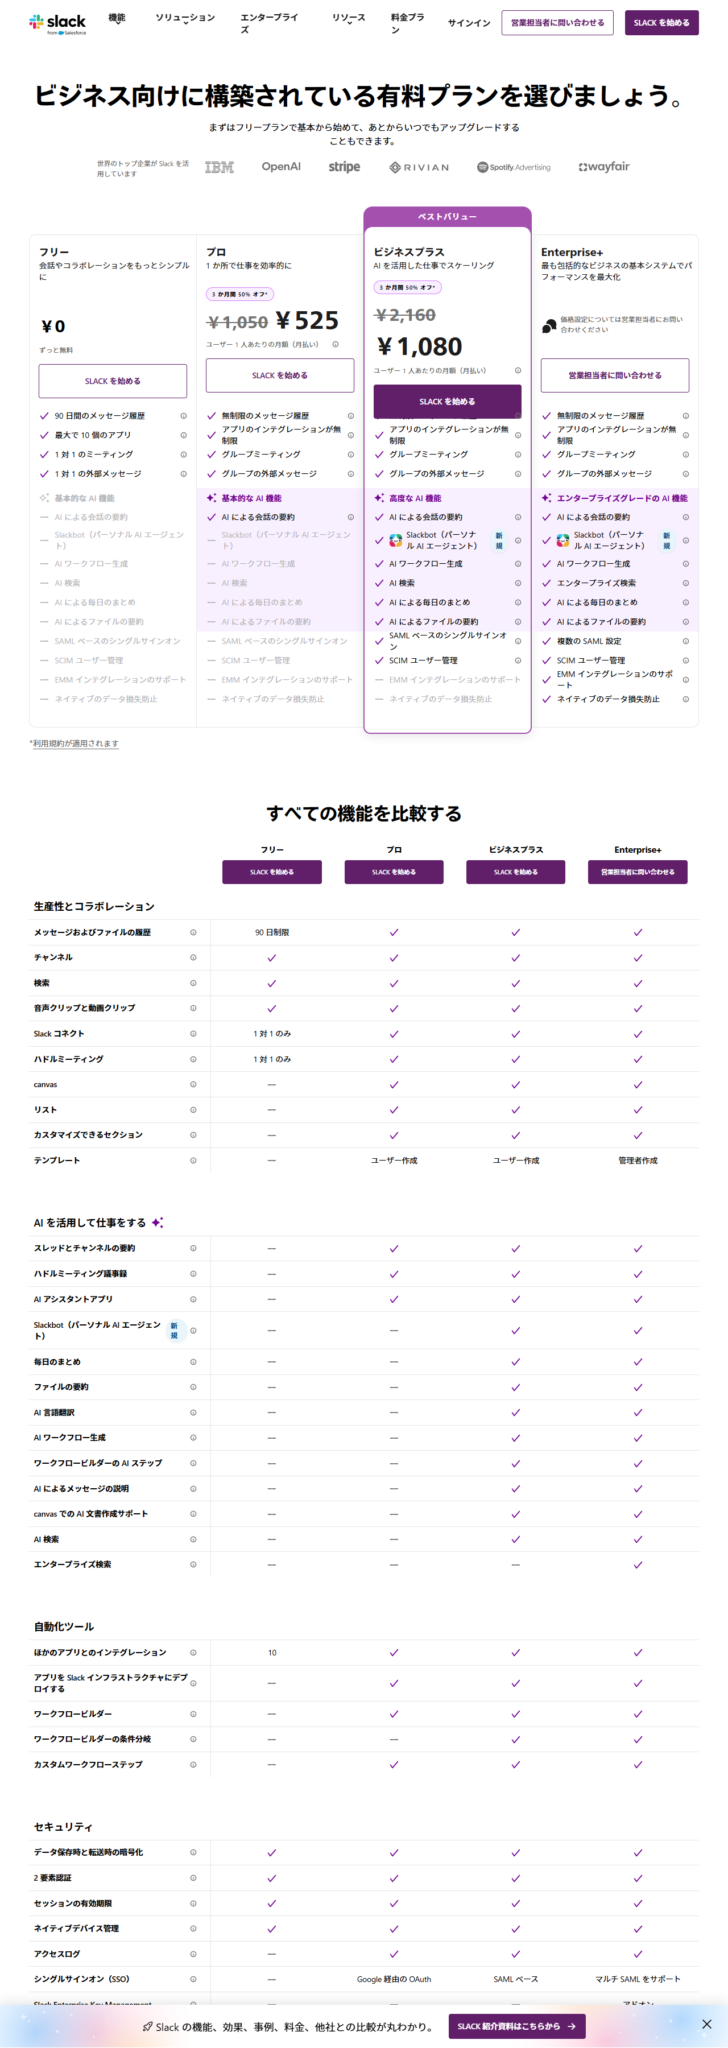728x2048 pixels.
Task: Click the 50% オフ badge in ビジネスプラス card
Action: tap(407, 287)
